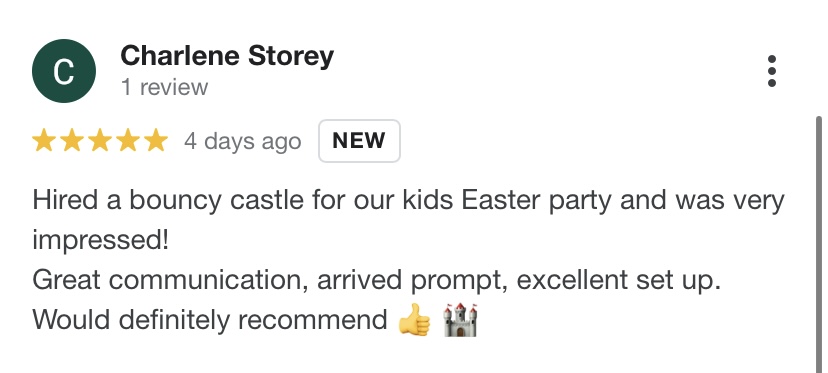This screenshot has height=373, width=828.
Task: Click the fifth yellow rating star
Action: [156, 141]
